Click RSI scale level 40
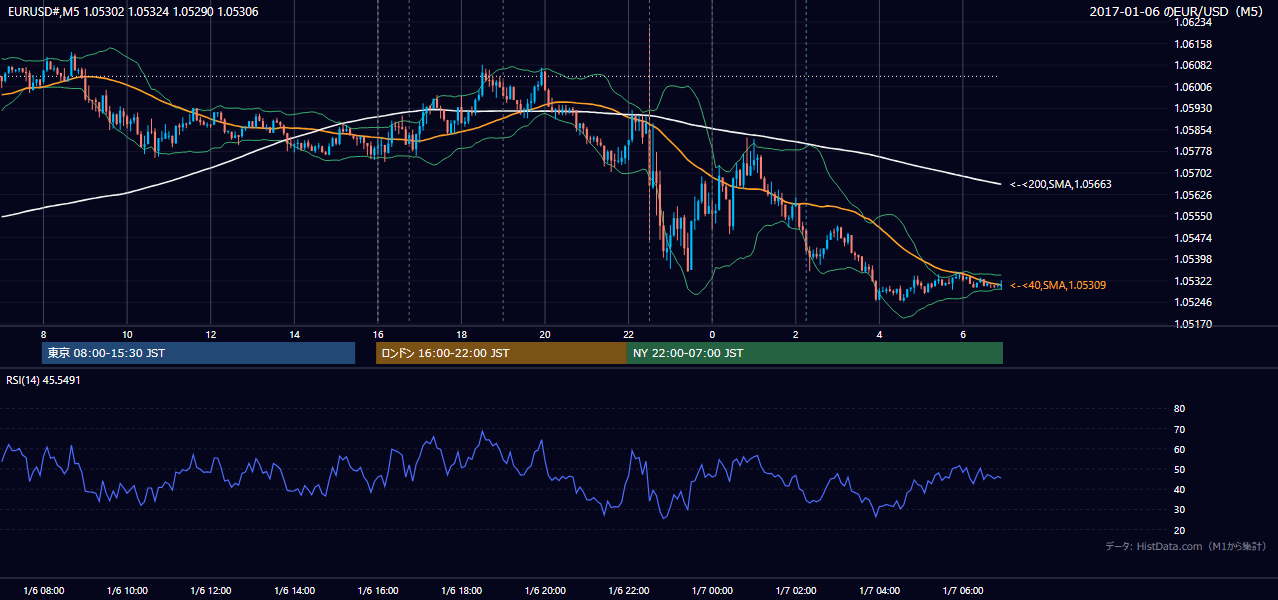Screen dimensions: 1278x600 (1179, 490)
